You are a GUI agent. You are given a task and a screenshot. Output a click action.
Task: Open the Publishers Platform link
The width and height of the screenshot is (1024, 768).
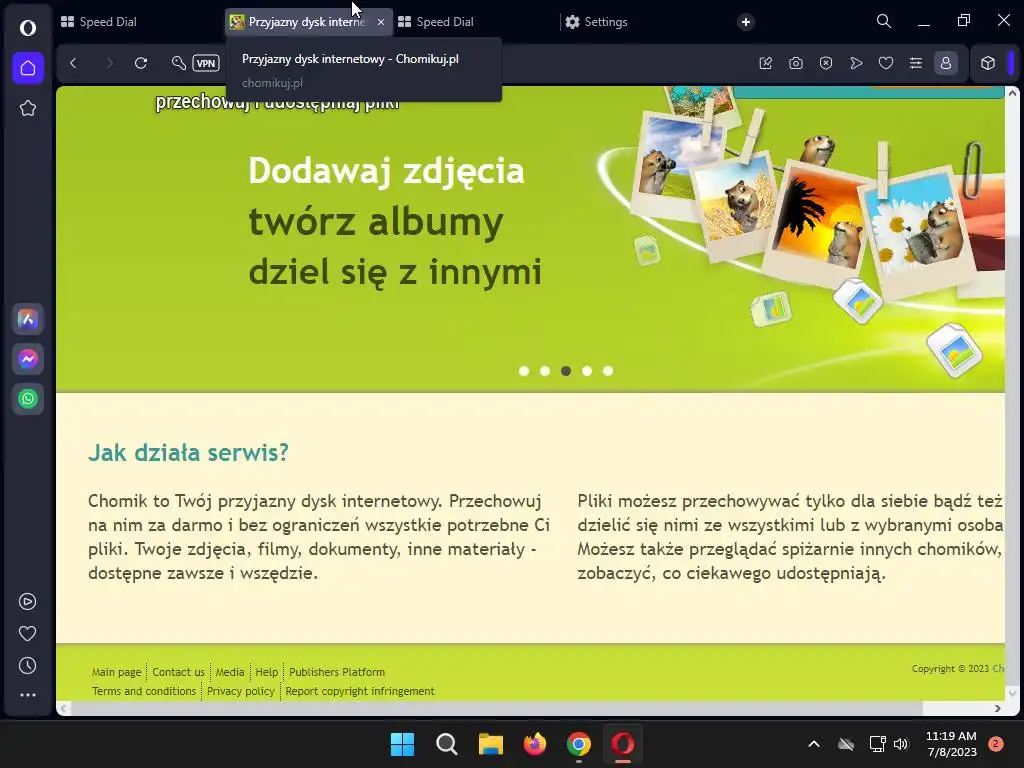[x=337, y=672]
